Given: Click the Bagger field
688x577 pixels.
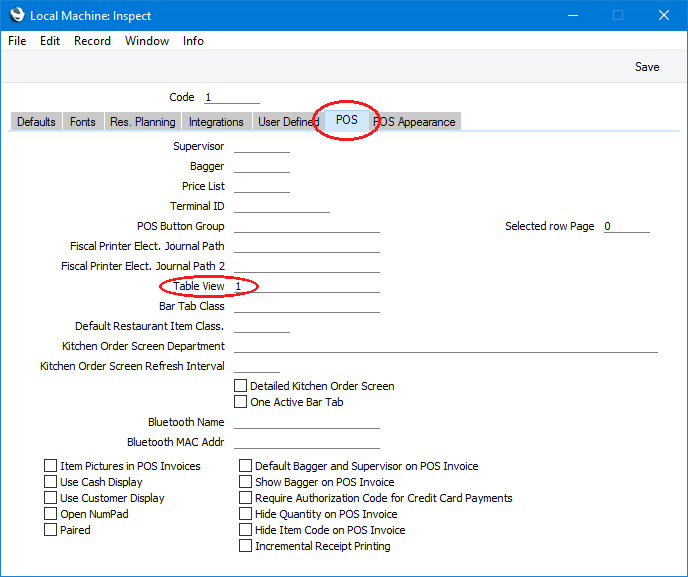Looking at the screenshot, I should click(262, 166).
